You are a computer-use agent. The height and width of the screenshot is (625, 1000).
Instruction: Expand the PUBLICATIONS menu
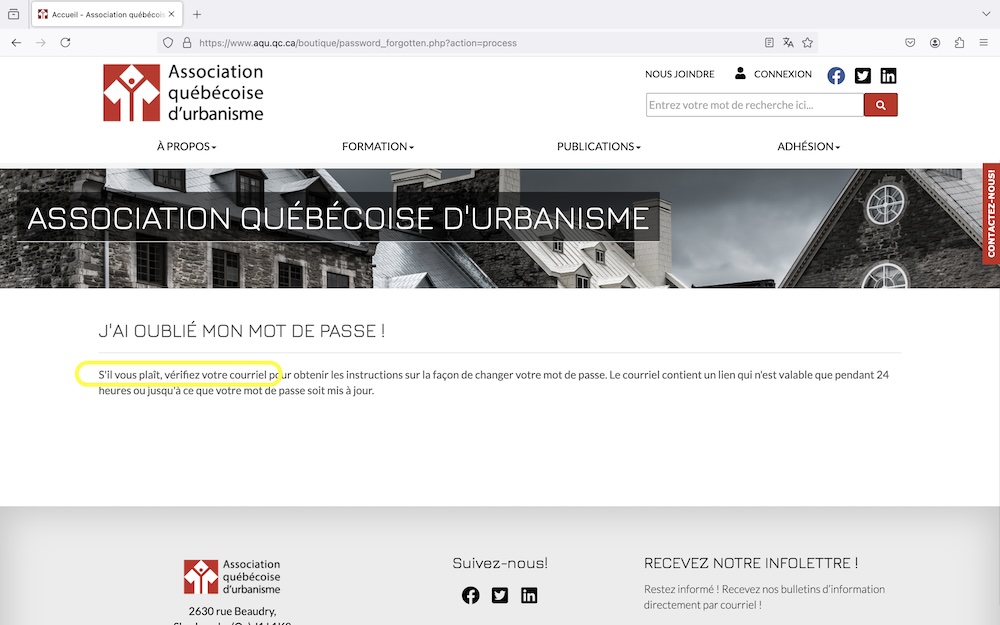click(x=598, y=147)
